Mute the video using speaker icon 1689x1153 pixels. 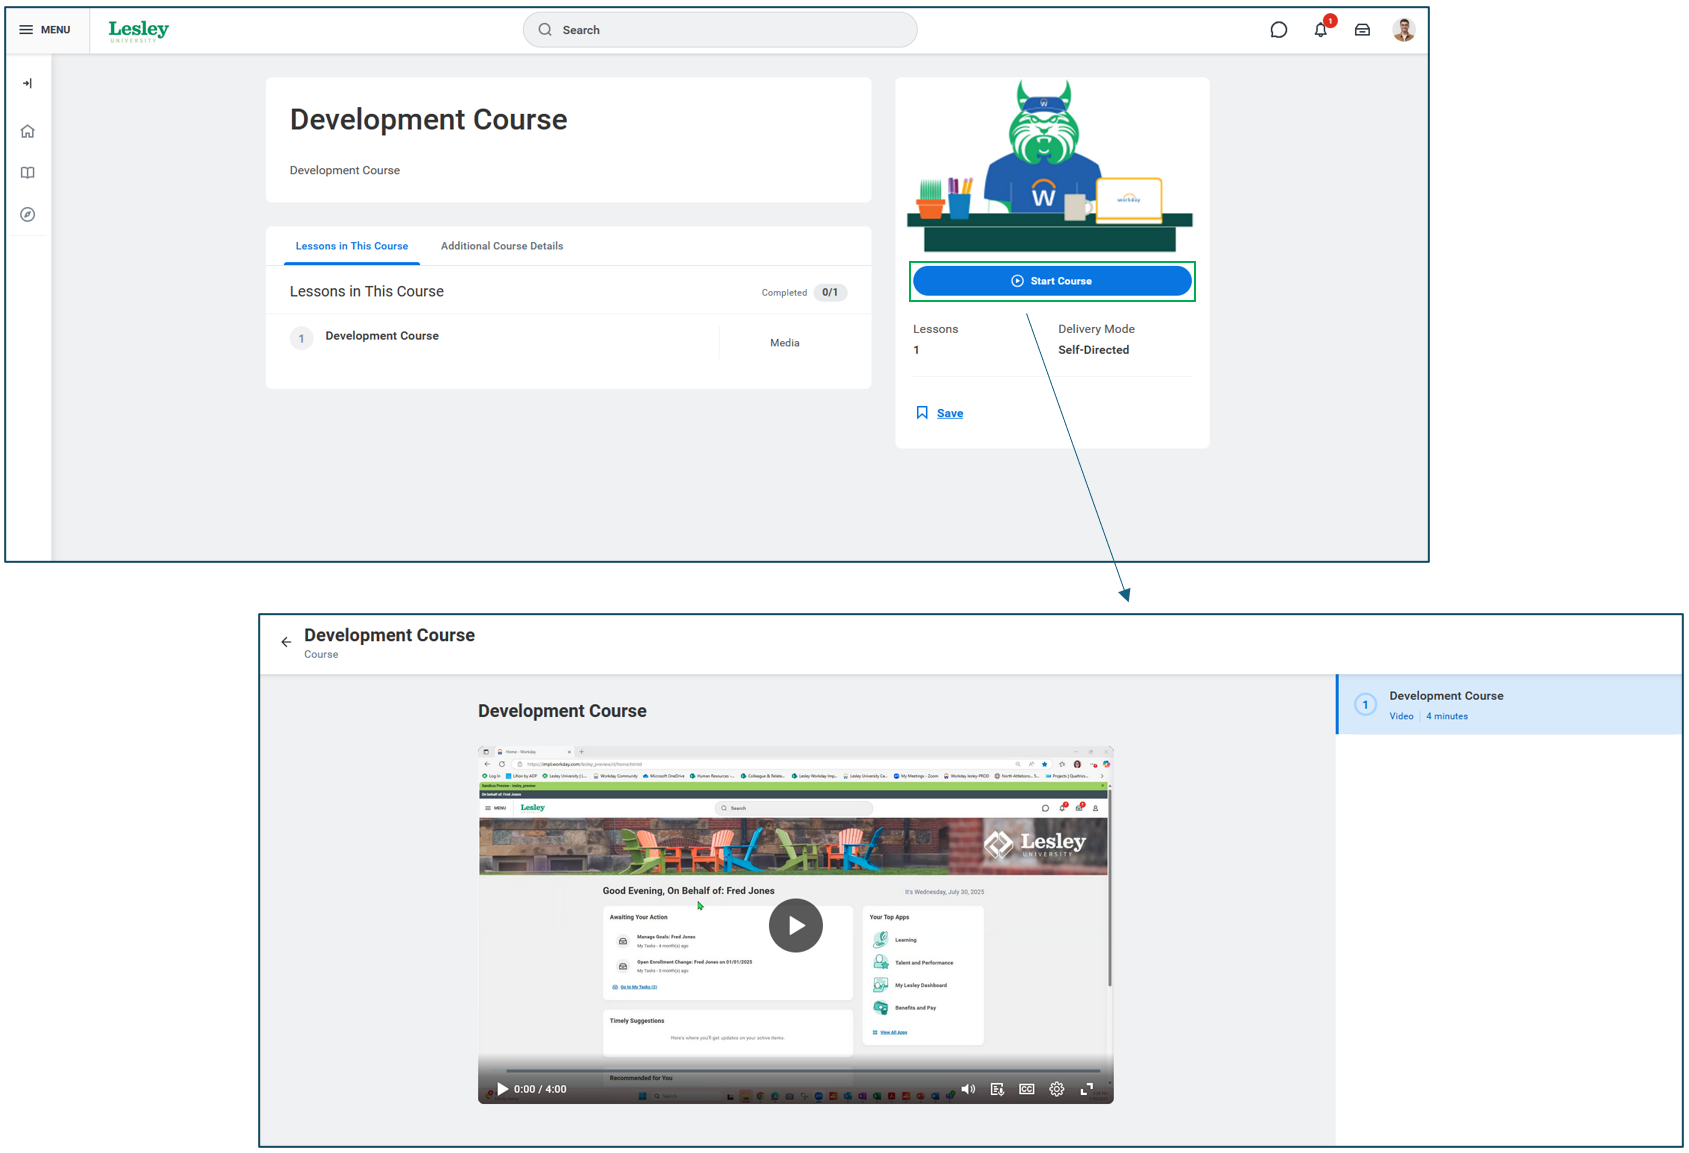[x=968, y=1089]
